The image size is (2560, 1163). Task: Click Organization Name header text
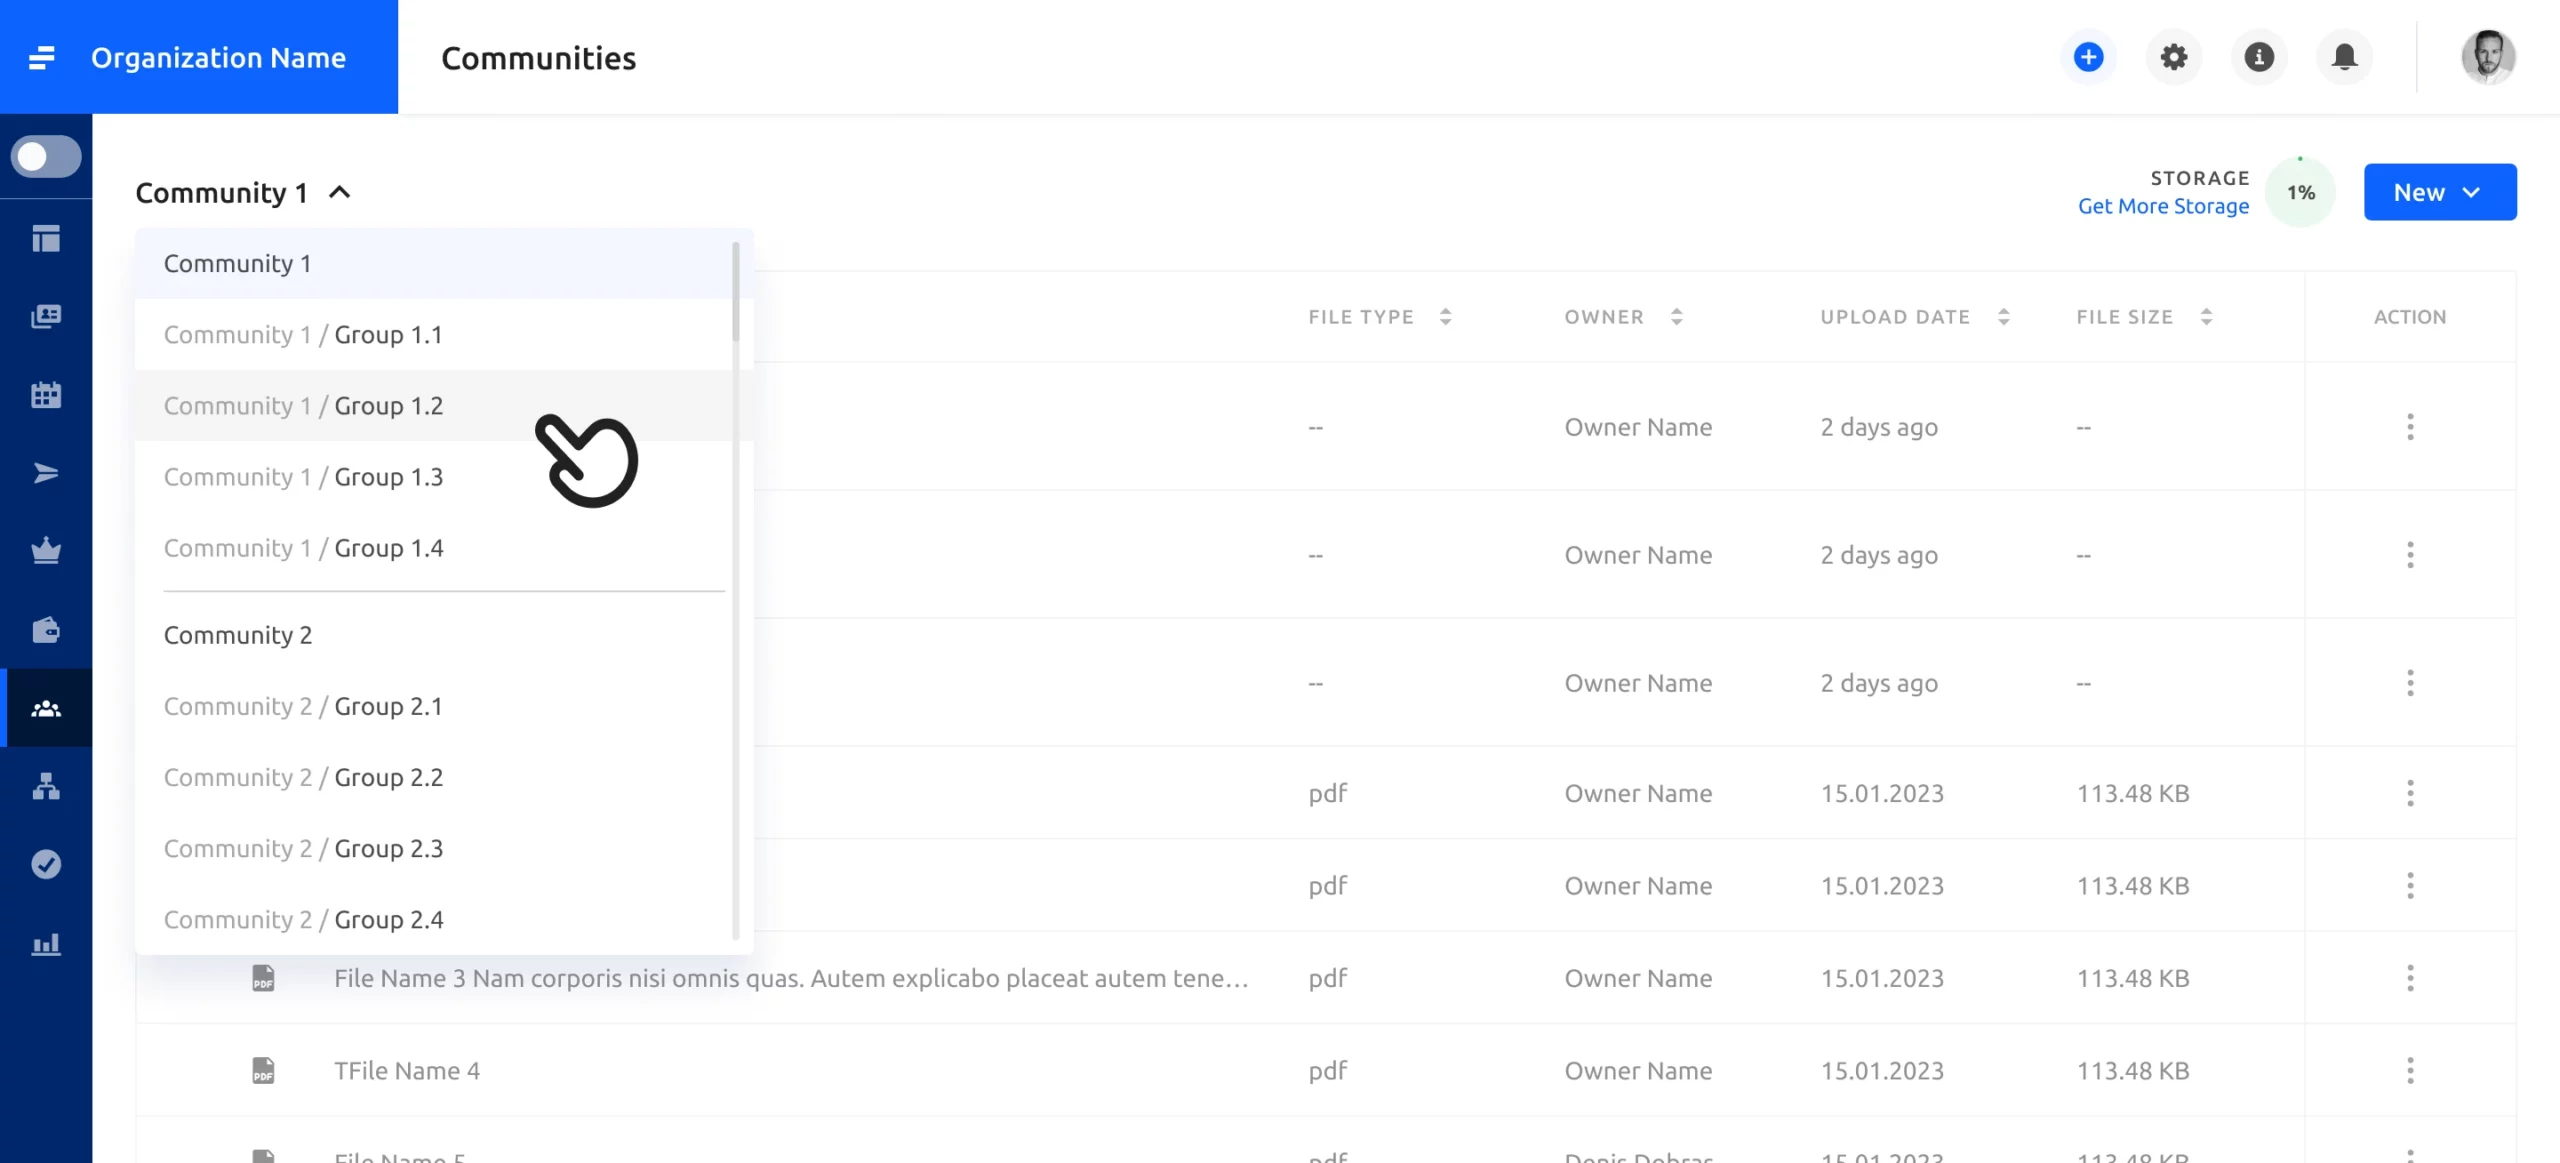(x=218, y=58)
